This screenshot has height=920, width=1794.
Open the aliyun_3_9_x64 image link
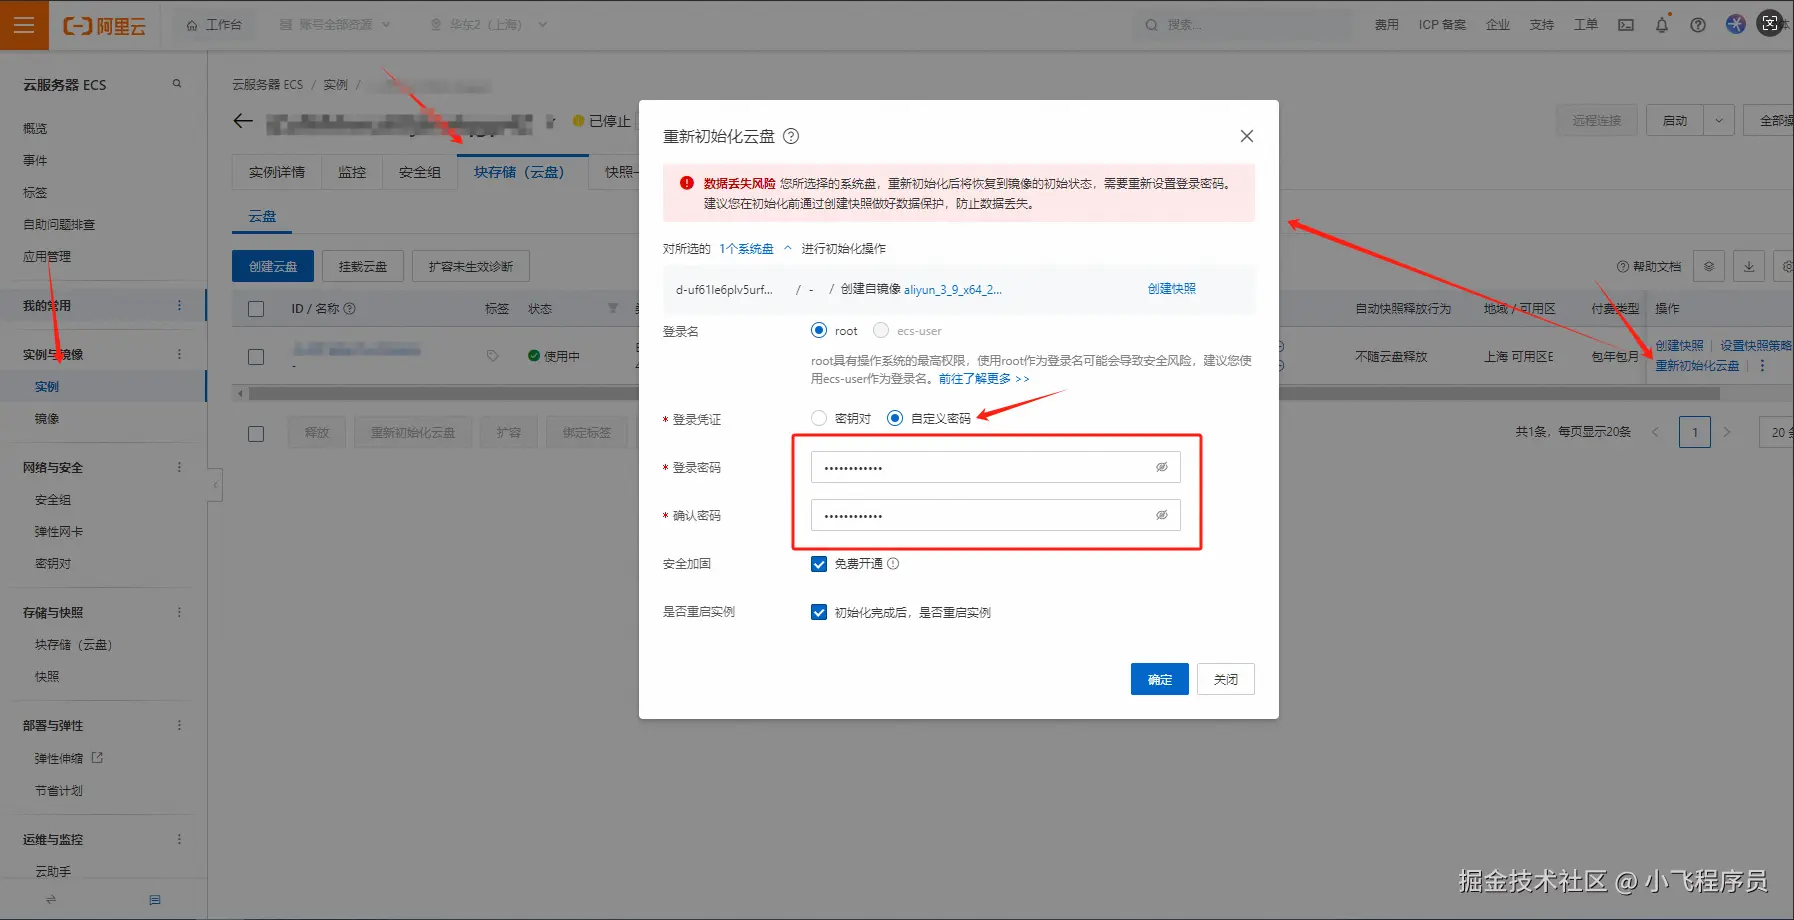point(953,290)
